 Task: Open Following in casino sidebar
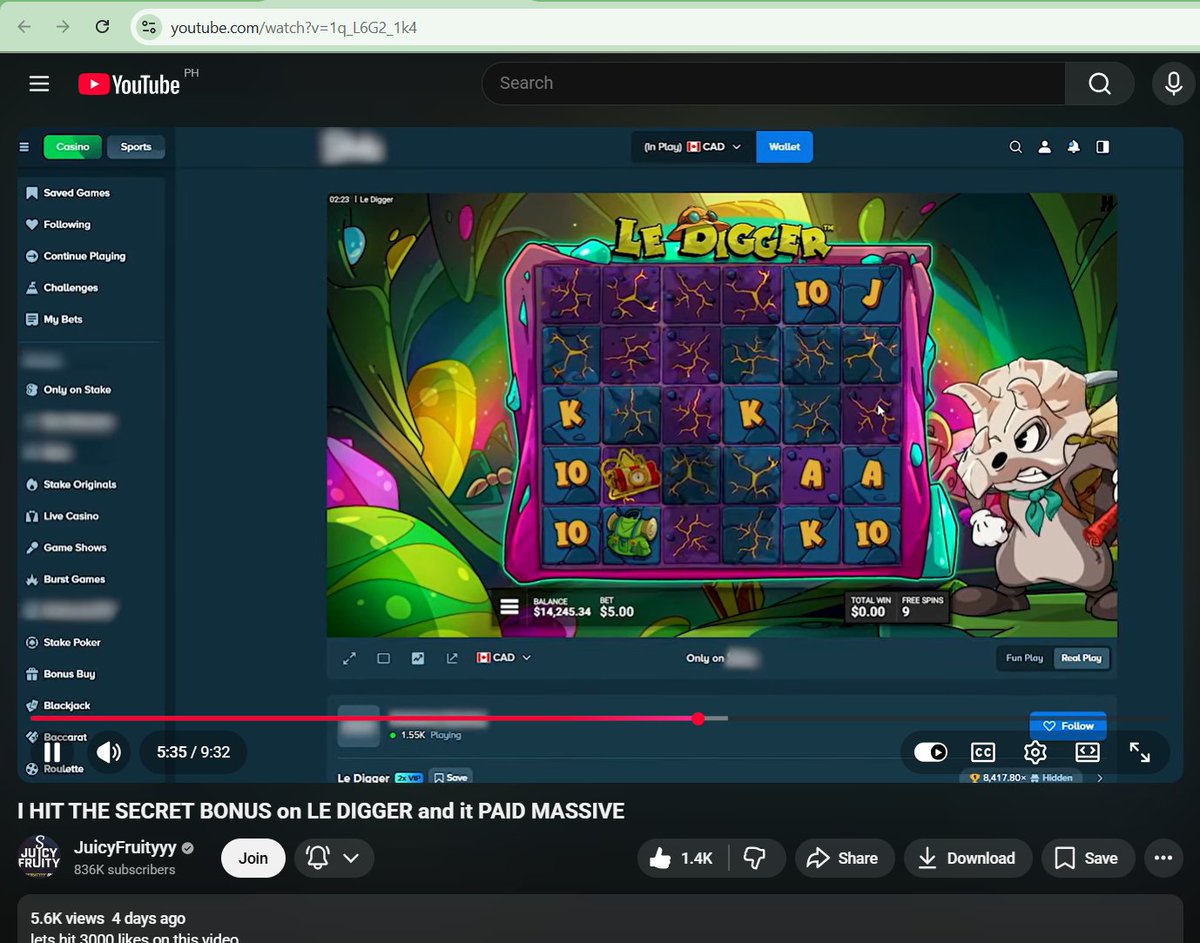coord(58,225)
